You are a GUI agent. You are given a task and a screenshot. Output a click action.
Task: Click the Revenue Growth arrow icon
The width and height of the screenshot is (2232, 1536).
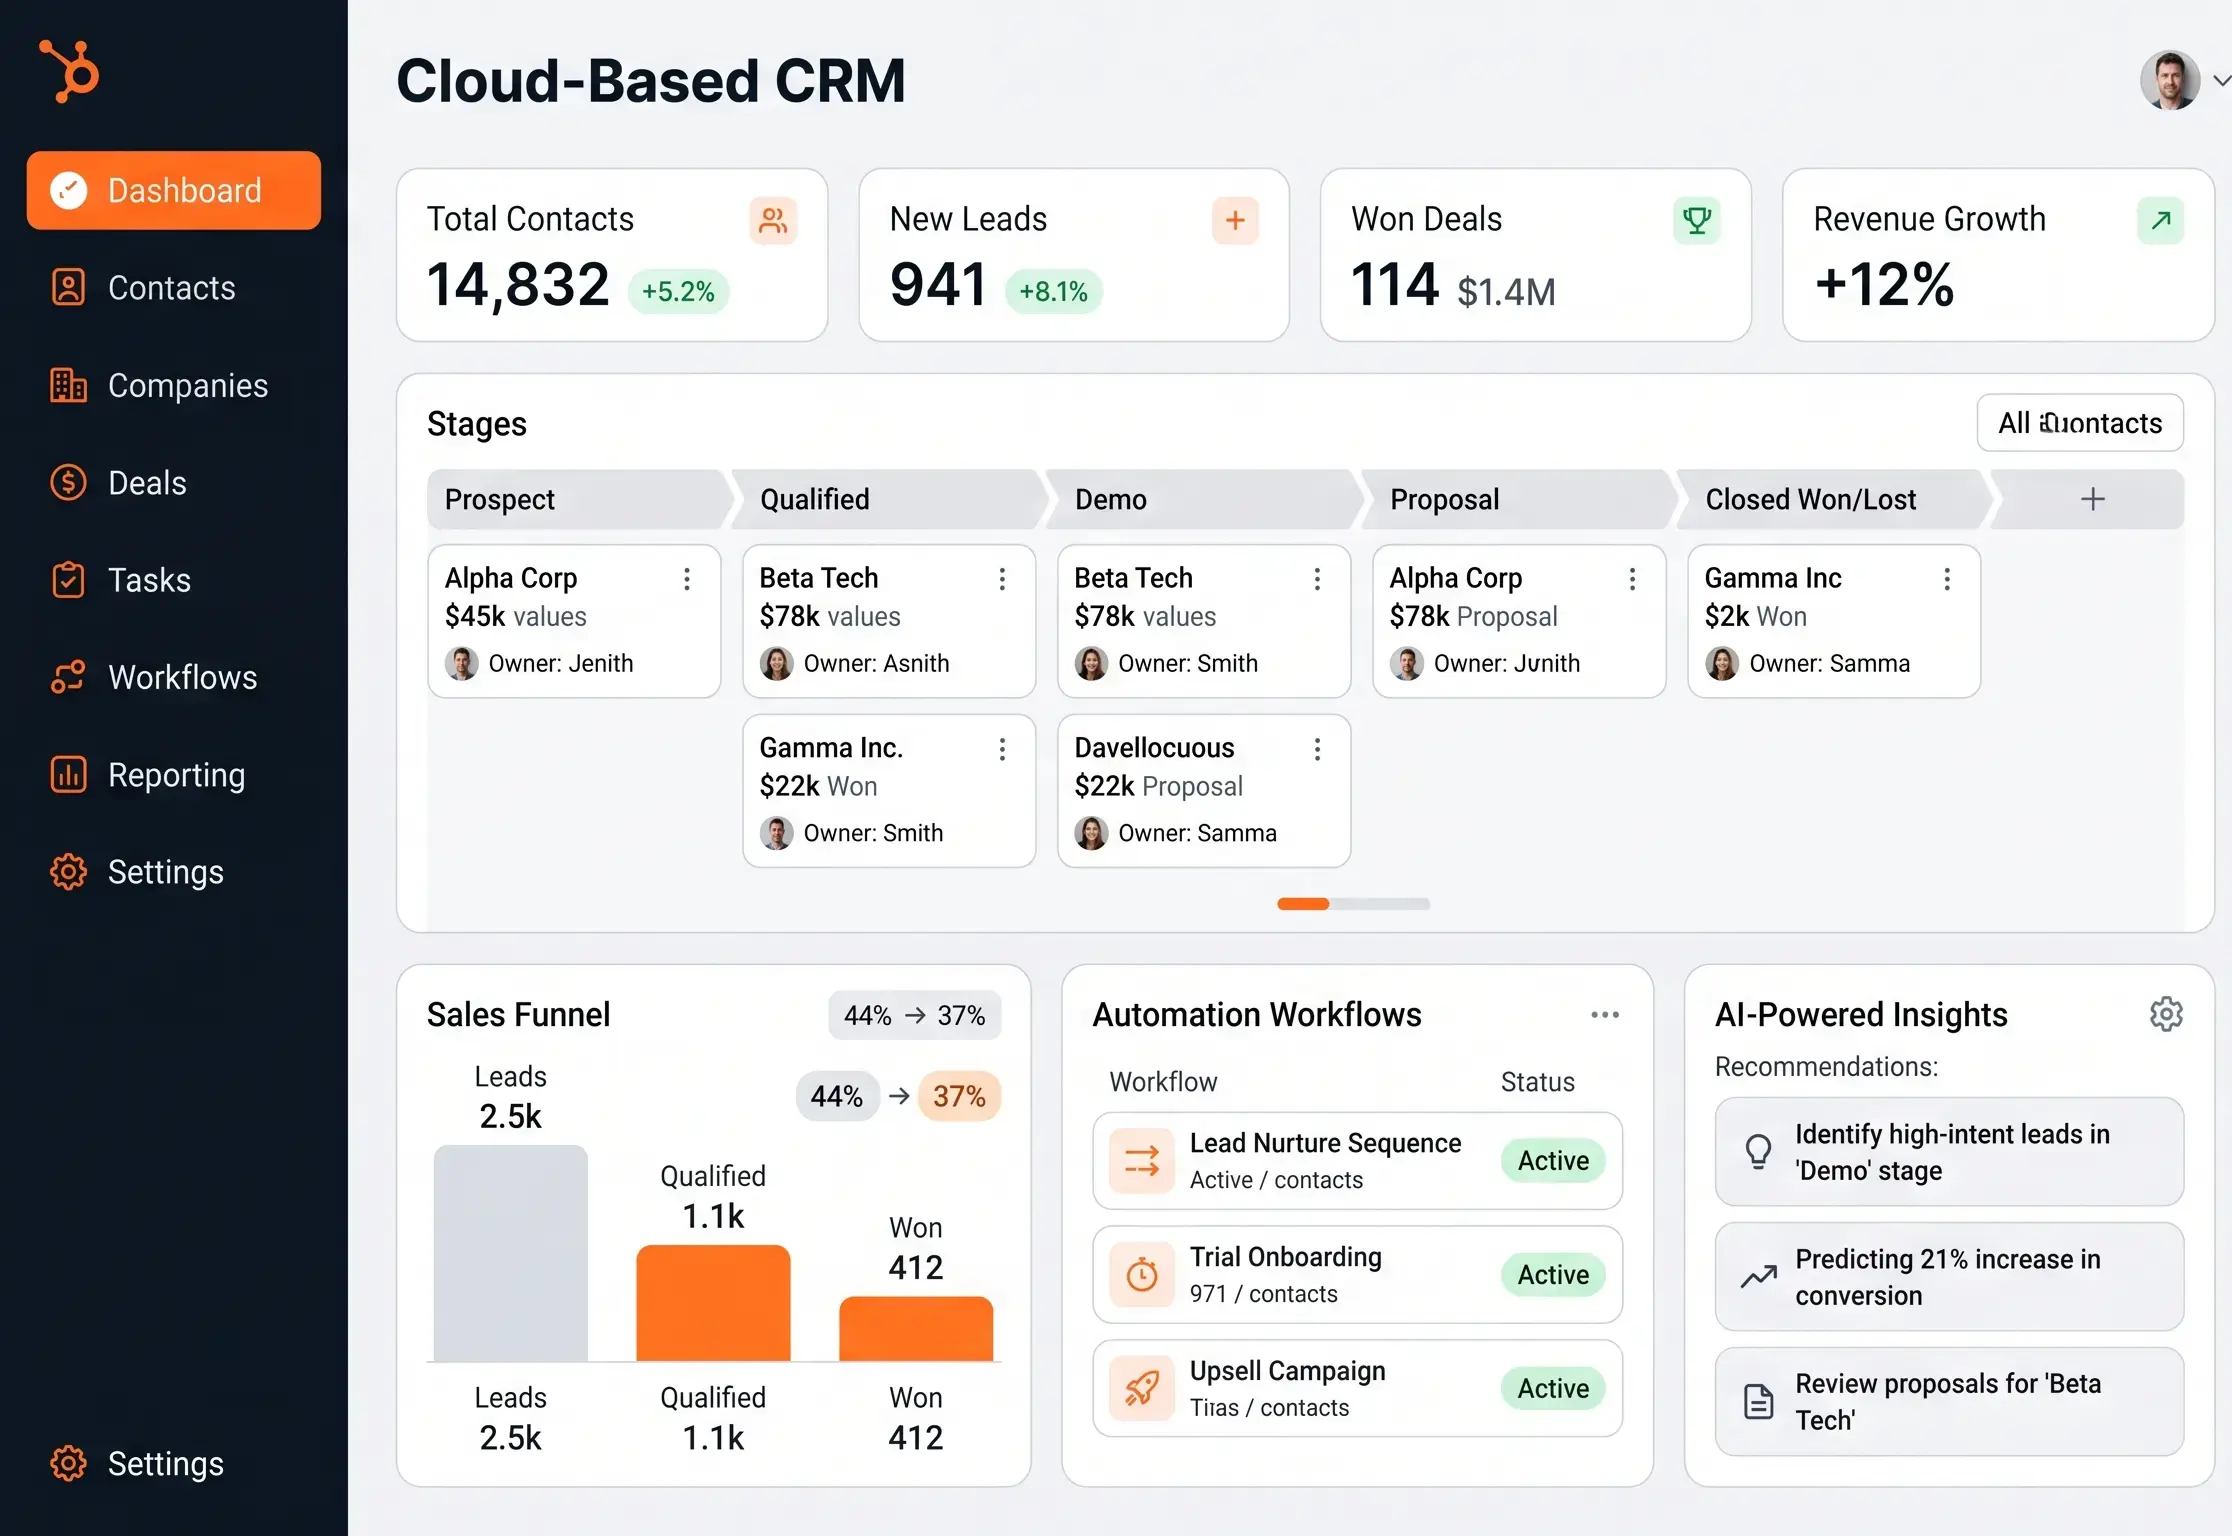(x=2160, y=220)
